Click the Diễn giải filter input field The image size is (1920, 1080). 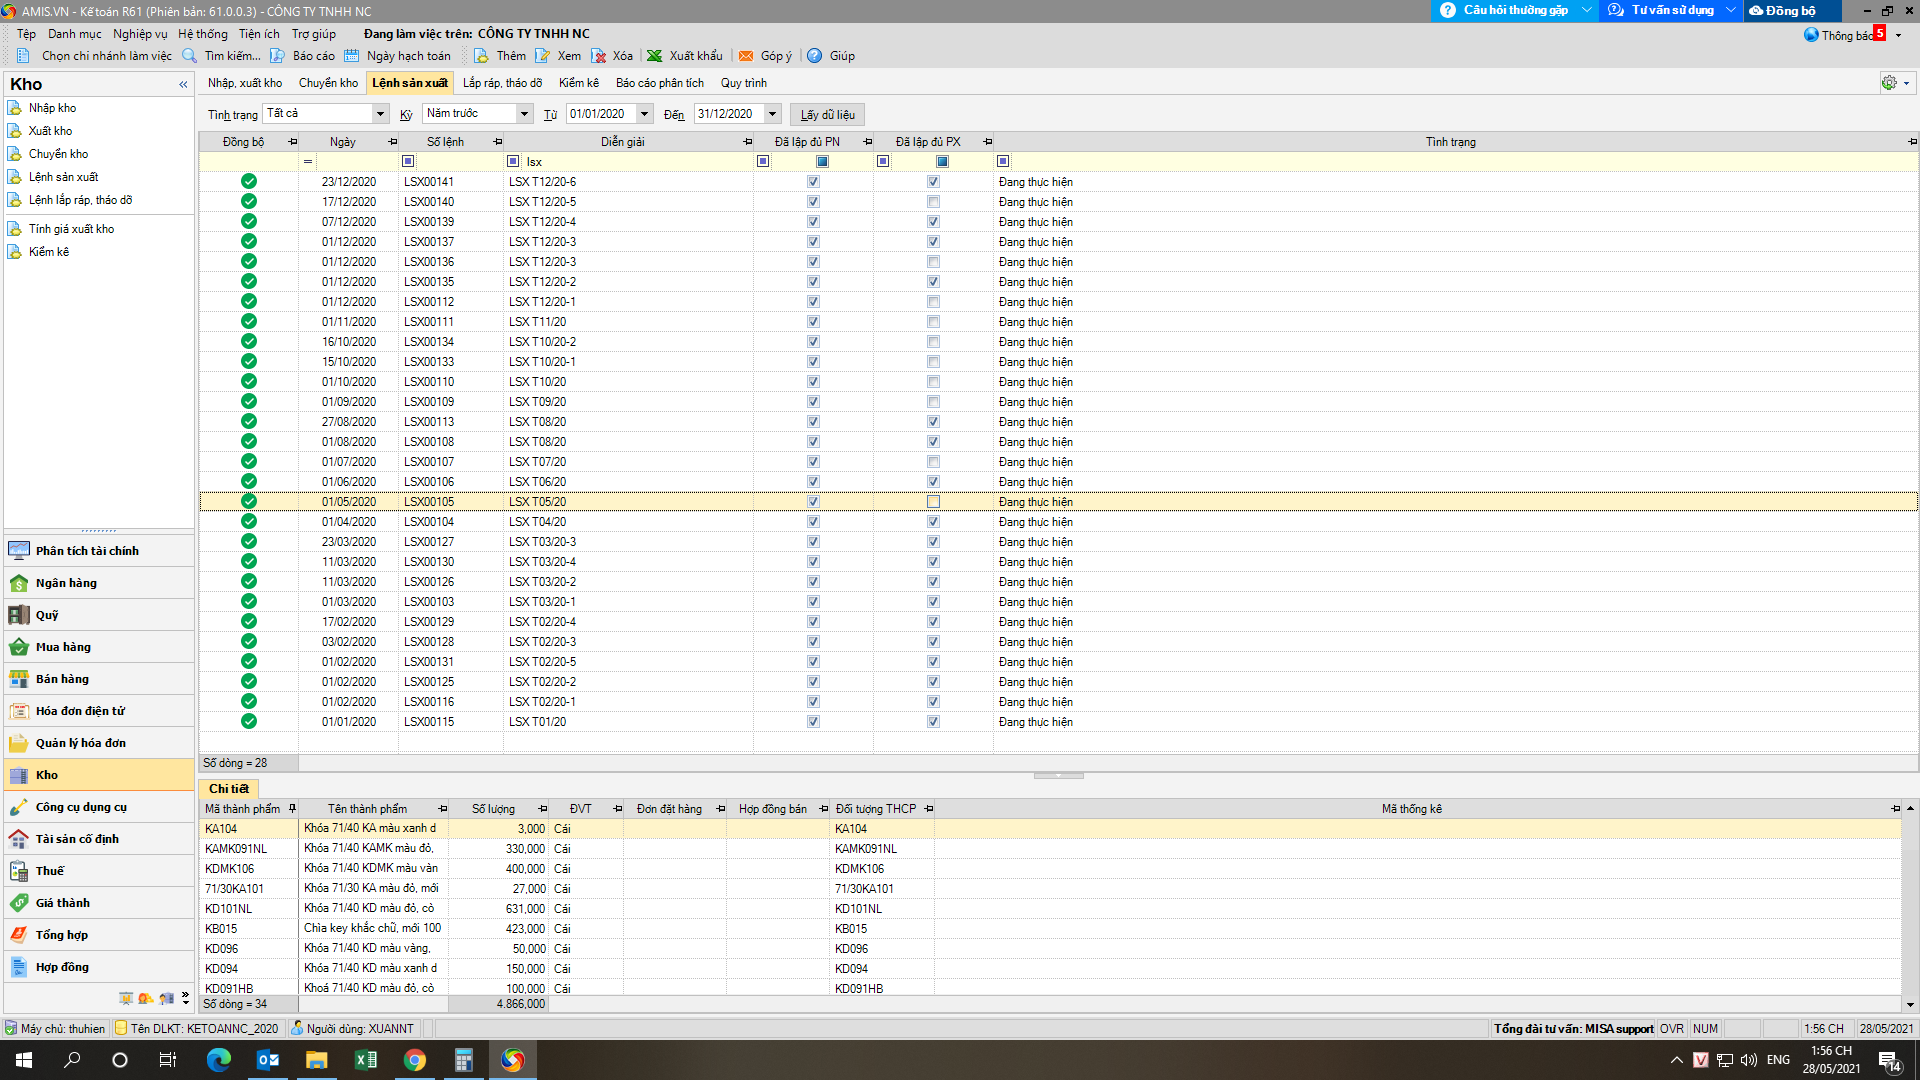tap(635, 162)
